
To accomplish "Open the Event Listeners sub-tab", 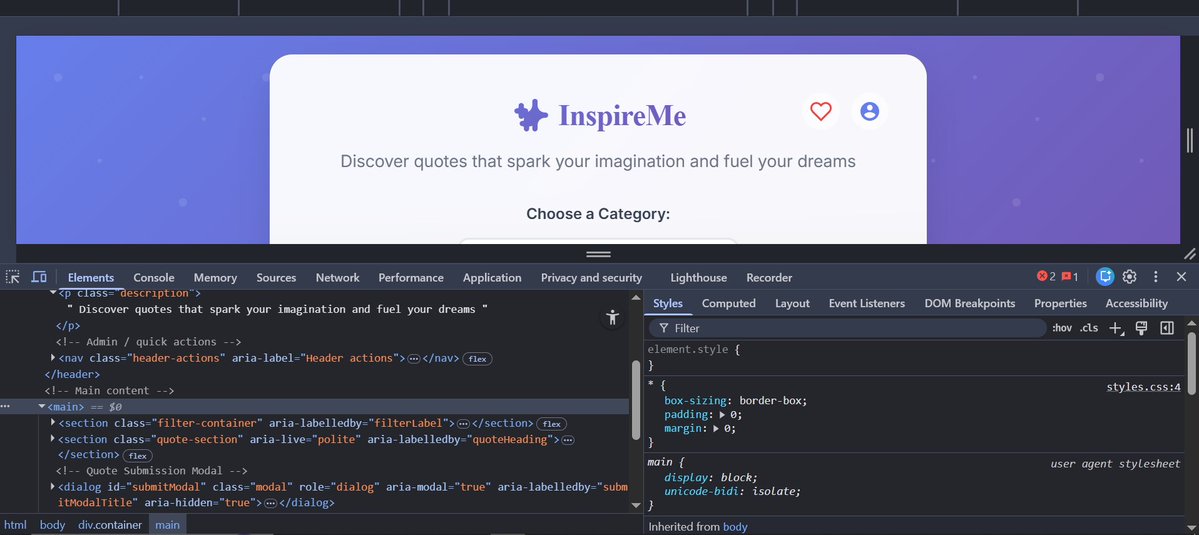I will click(x=866, y=303).
